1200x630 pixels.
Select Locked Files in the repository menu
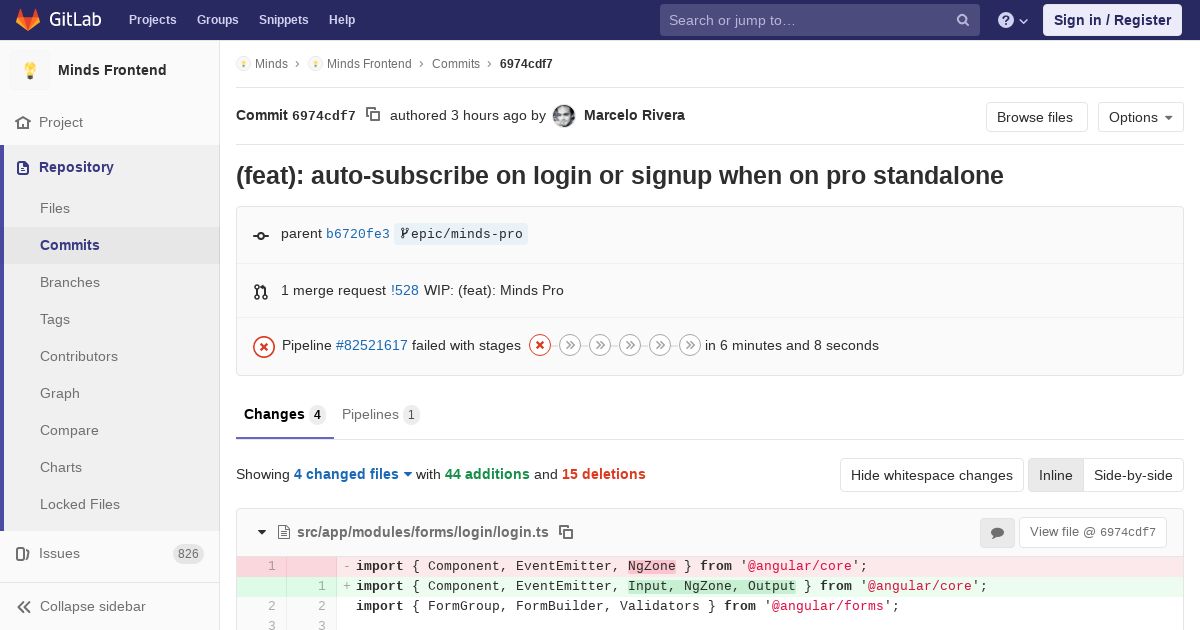tap(112, 504)
